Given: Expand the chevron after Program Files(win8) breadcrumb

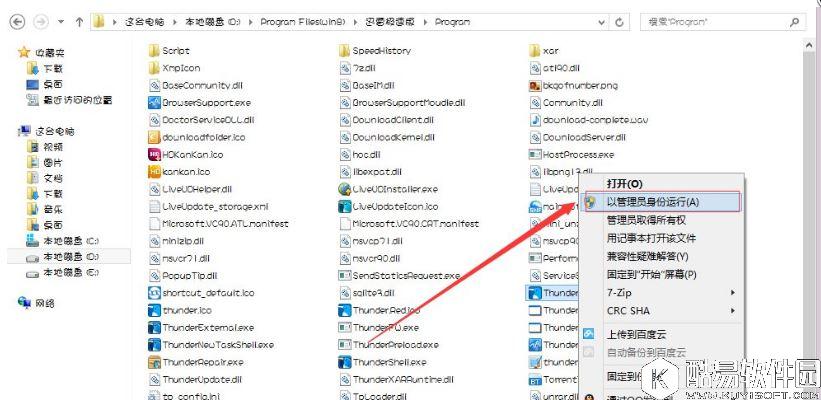Looking at the screenshot, I should (356, 22).
